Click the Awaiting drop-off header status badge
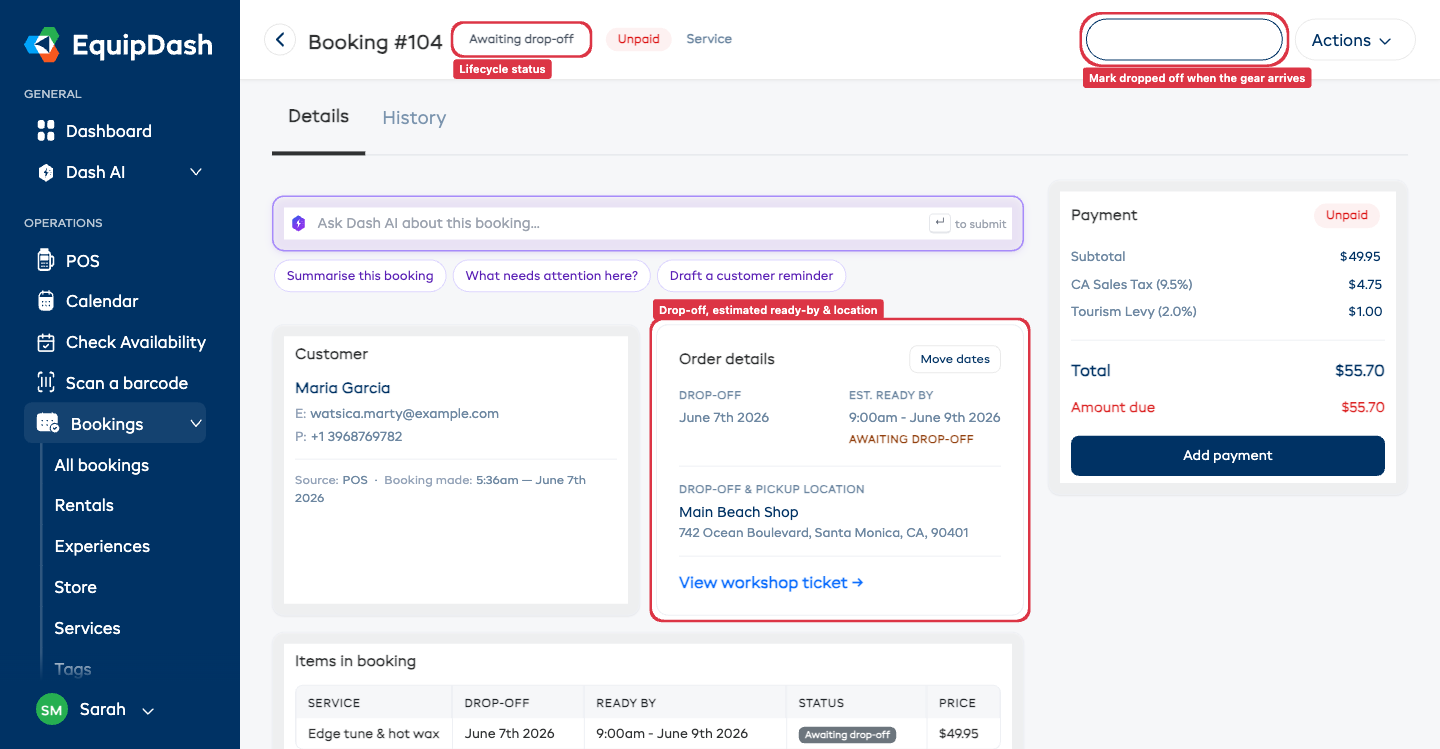The image size is (1440, 749). tap(521, 39)
